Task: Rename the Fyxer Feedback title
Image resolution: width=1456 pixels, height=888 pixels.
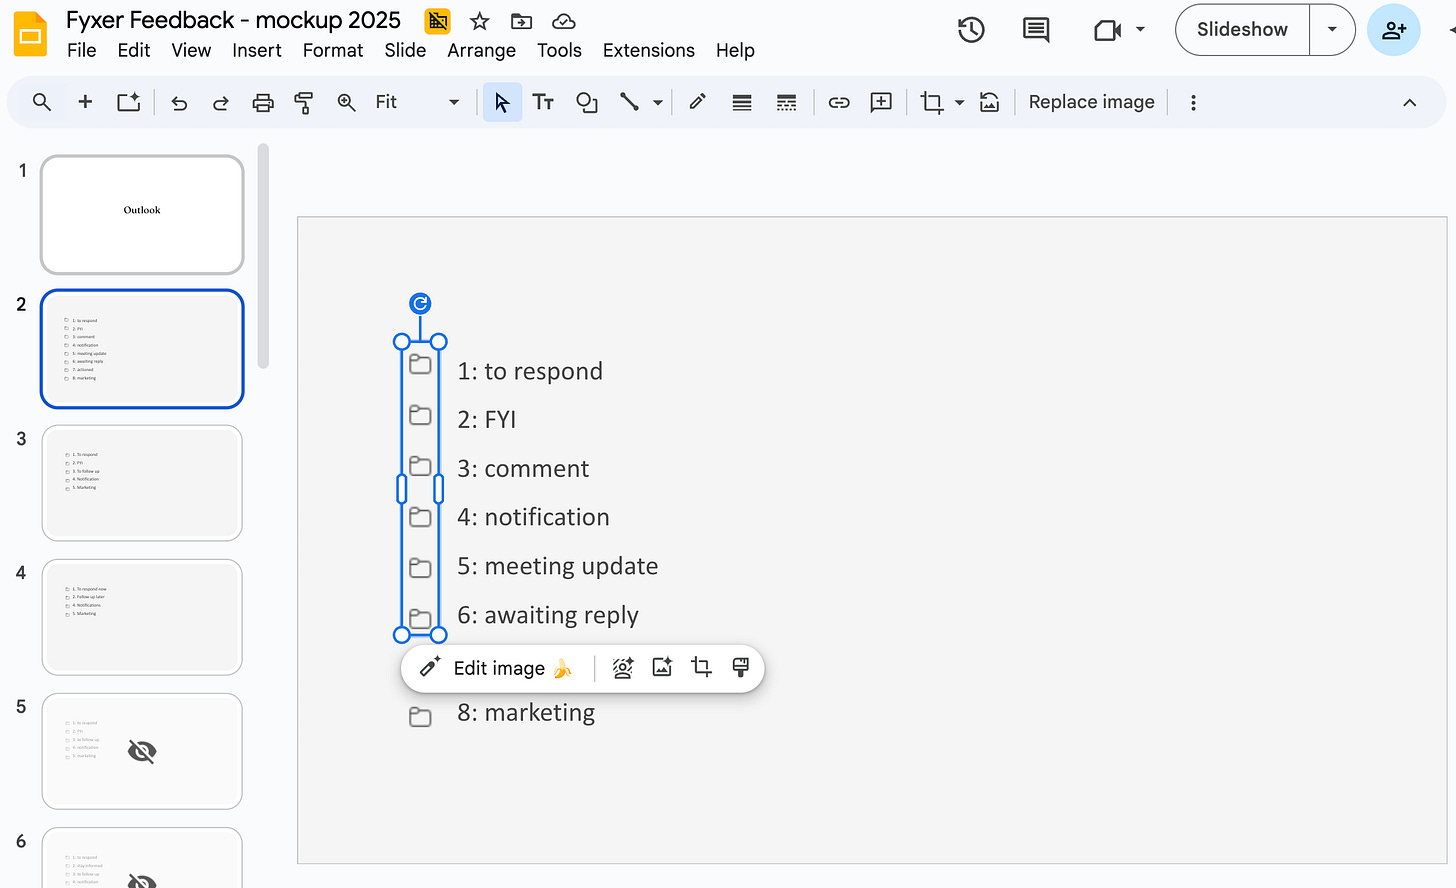Action: pyautogui.click(x=233, y=20)
